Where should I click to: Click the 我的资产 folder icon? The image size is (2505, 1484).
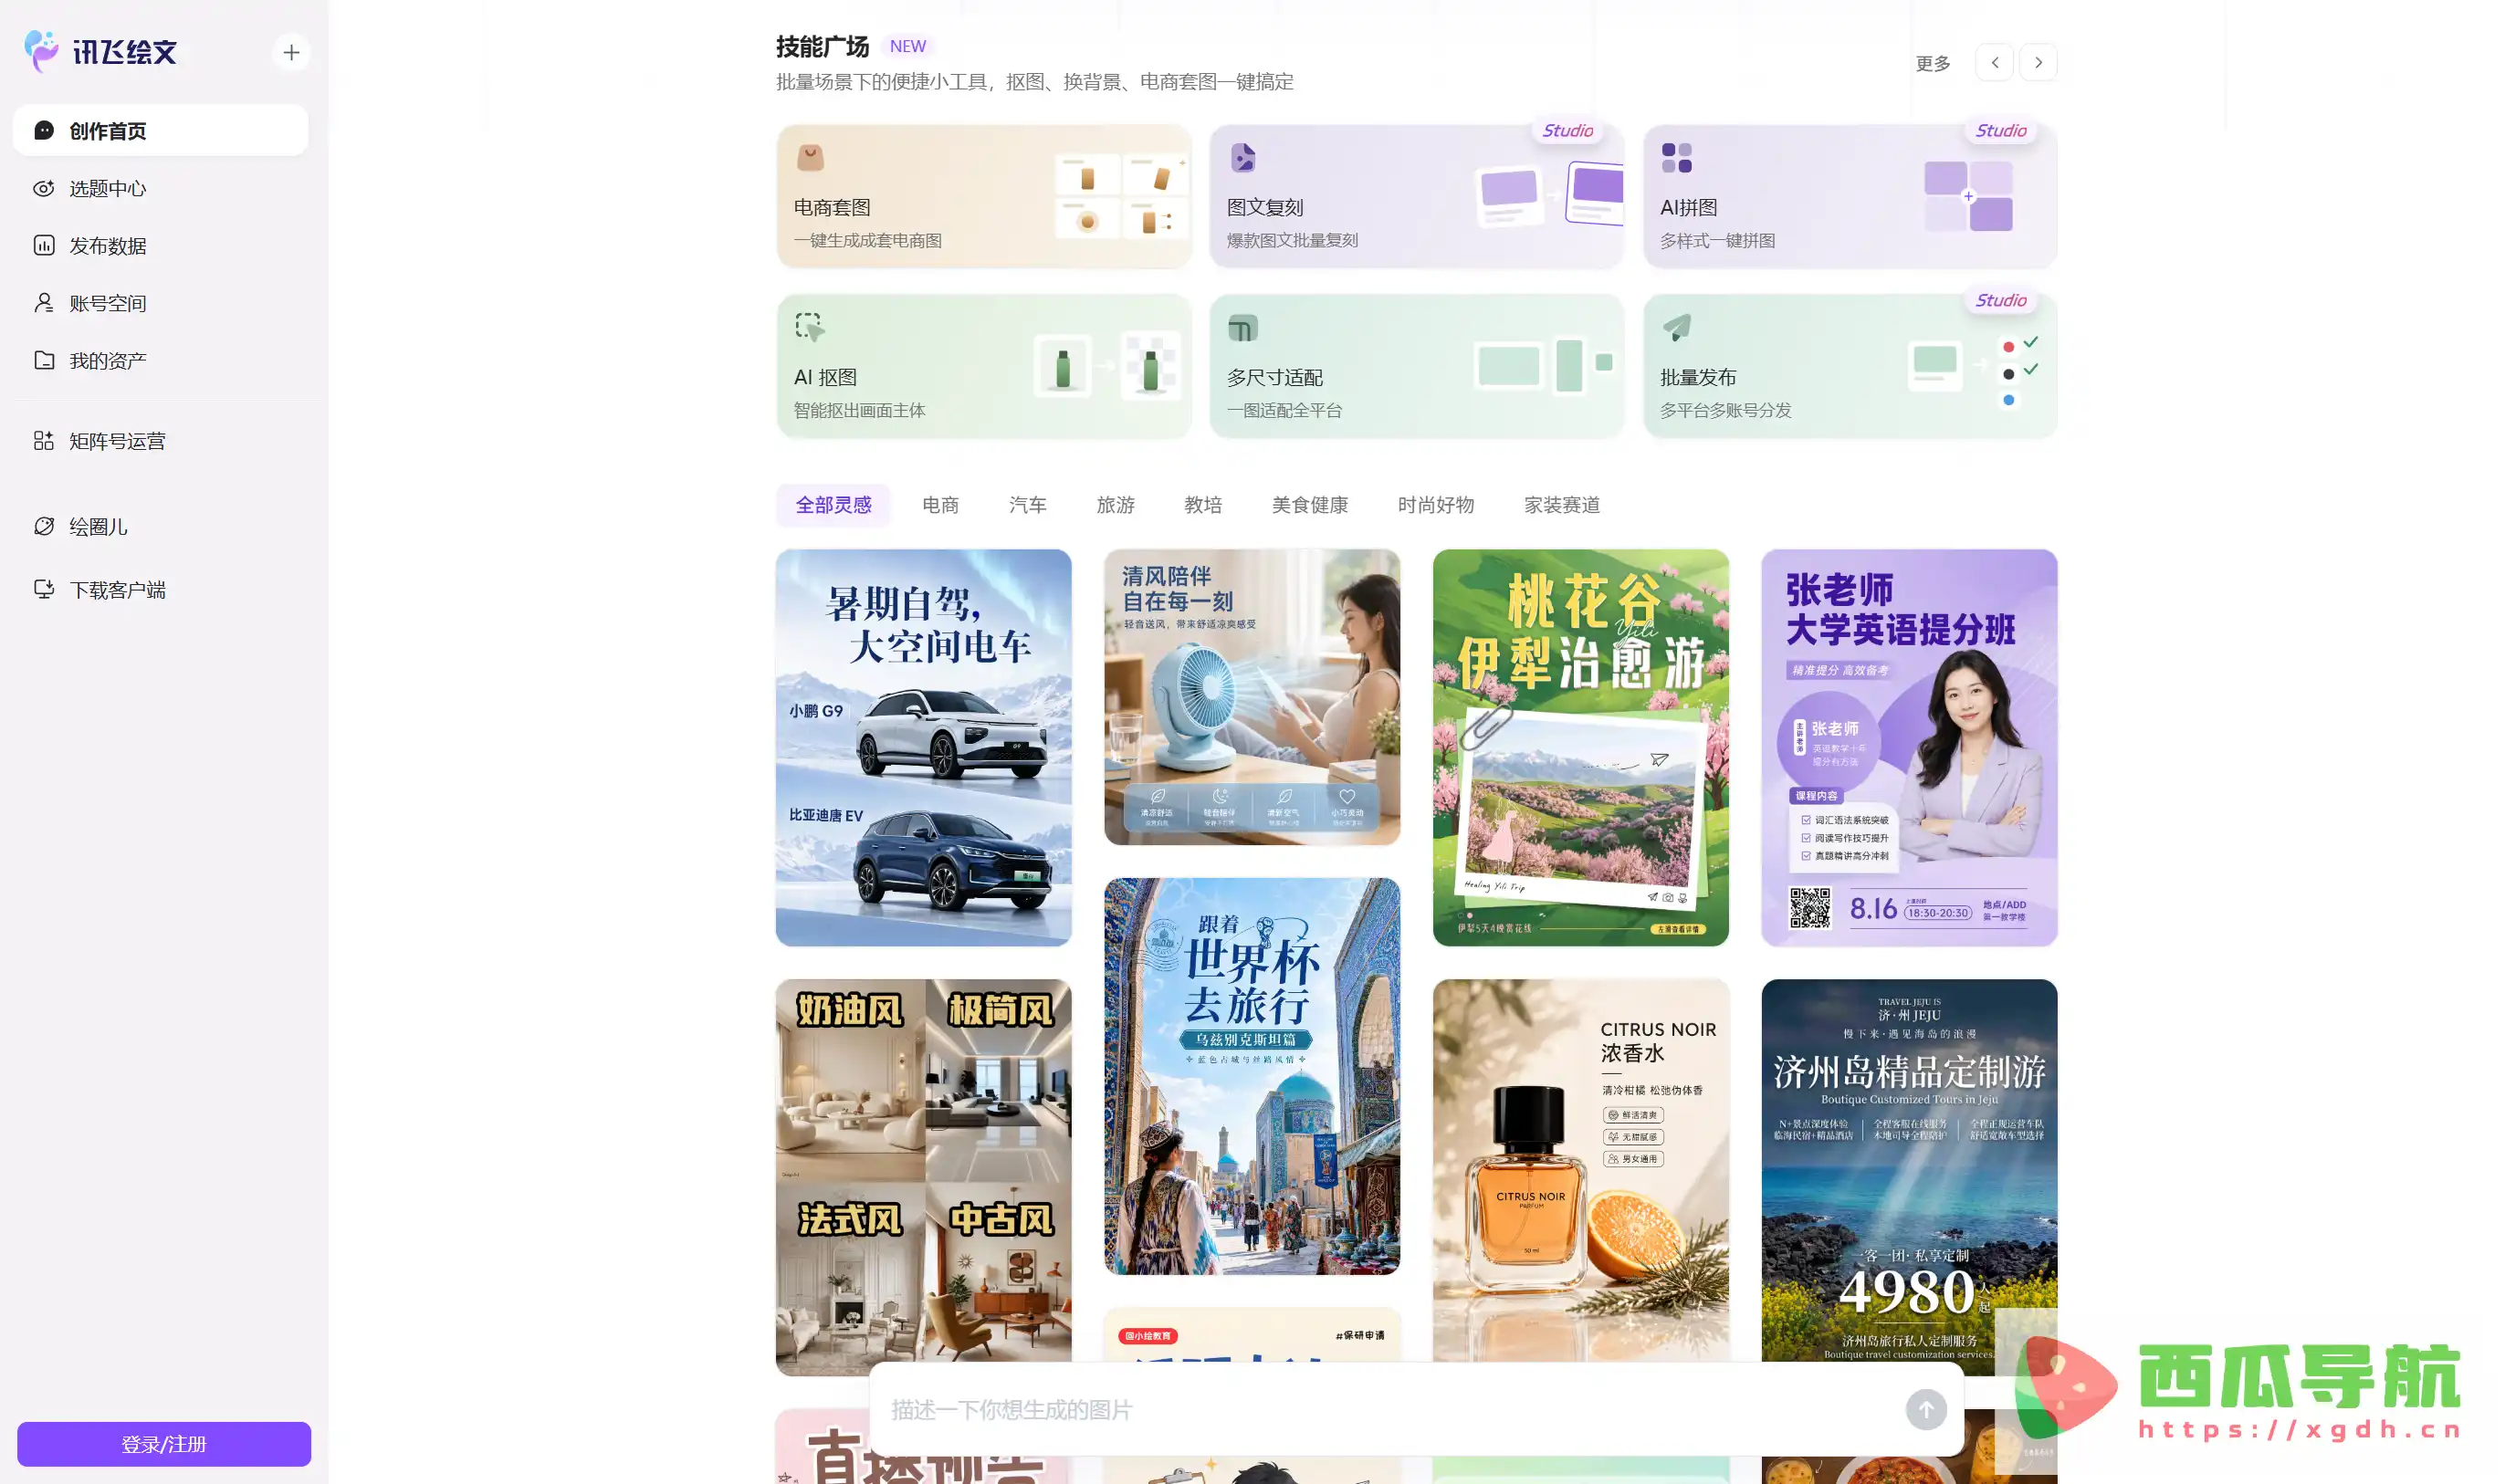point(44,360)
